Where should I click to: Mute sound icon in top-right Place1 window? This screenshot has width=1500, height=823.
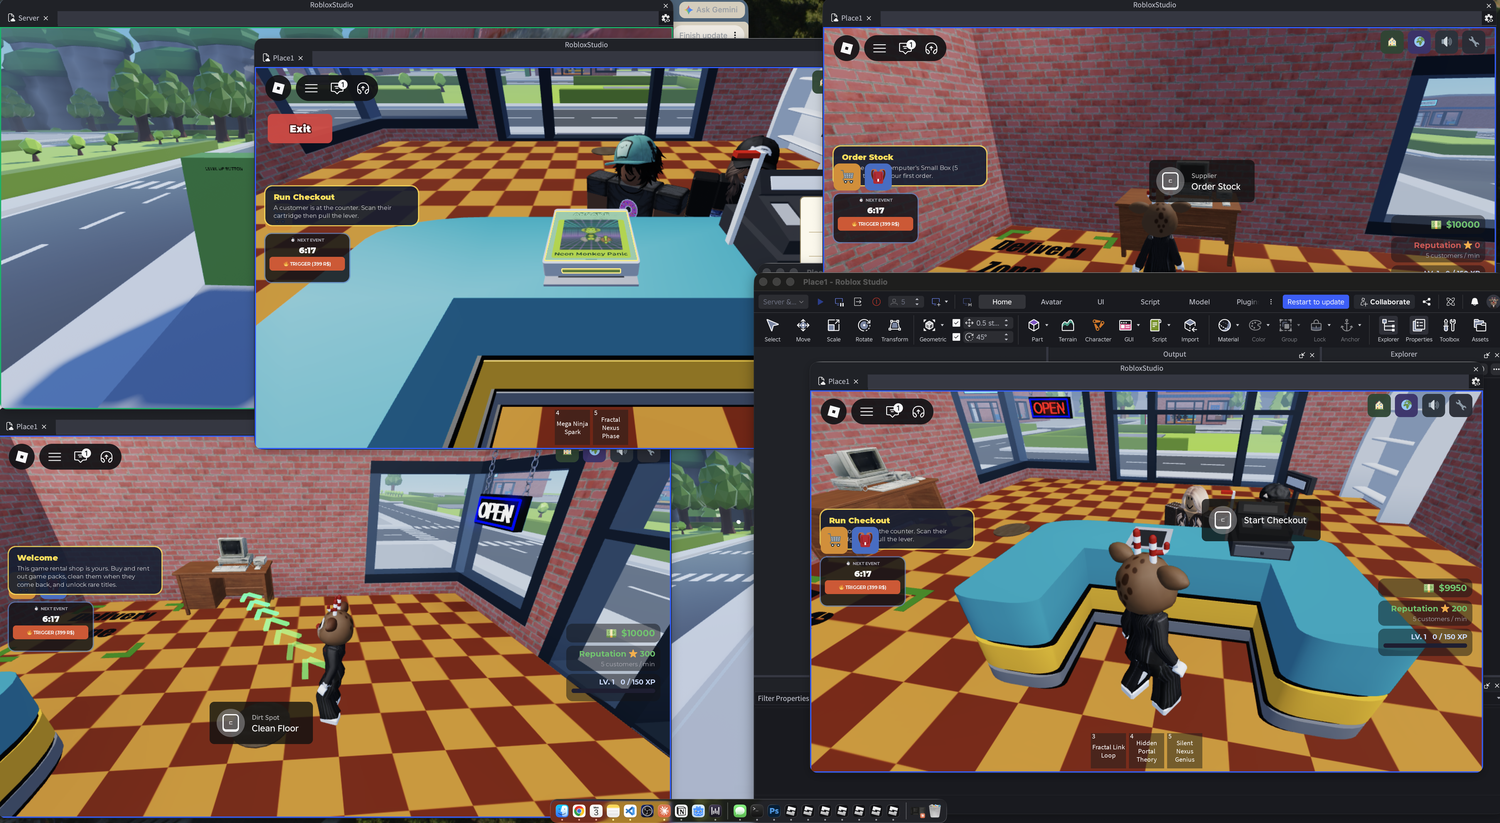[1446, 42]
